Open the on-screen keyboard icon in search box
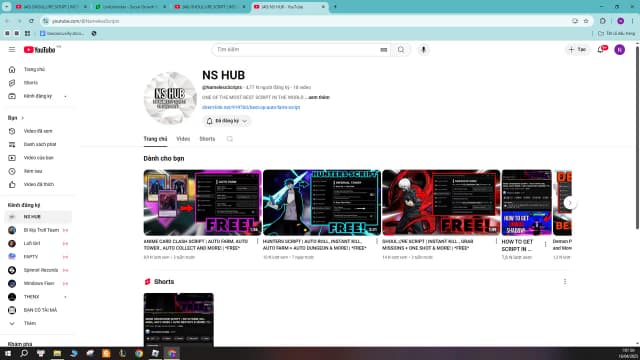Viewport: 640px width, 360px height. point(384,50)
